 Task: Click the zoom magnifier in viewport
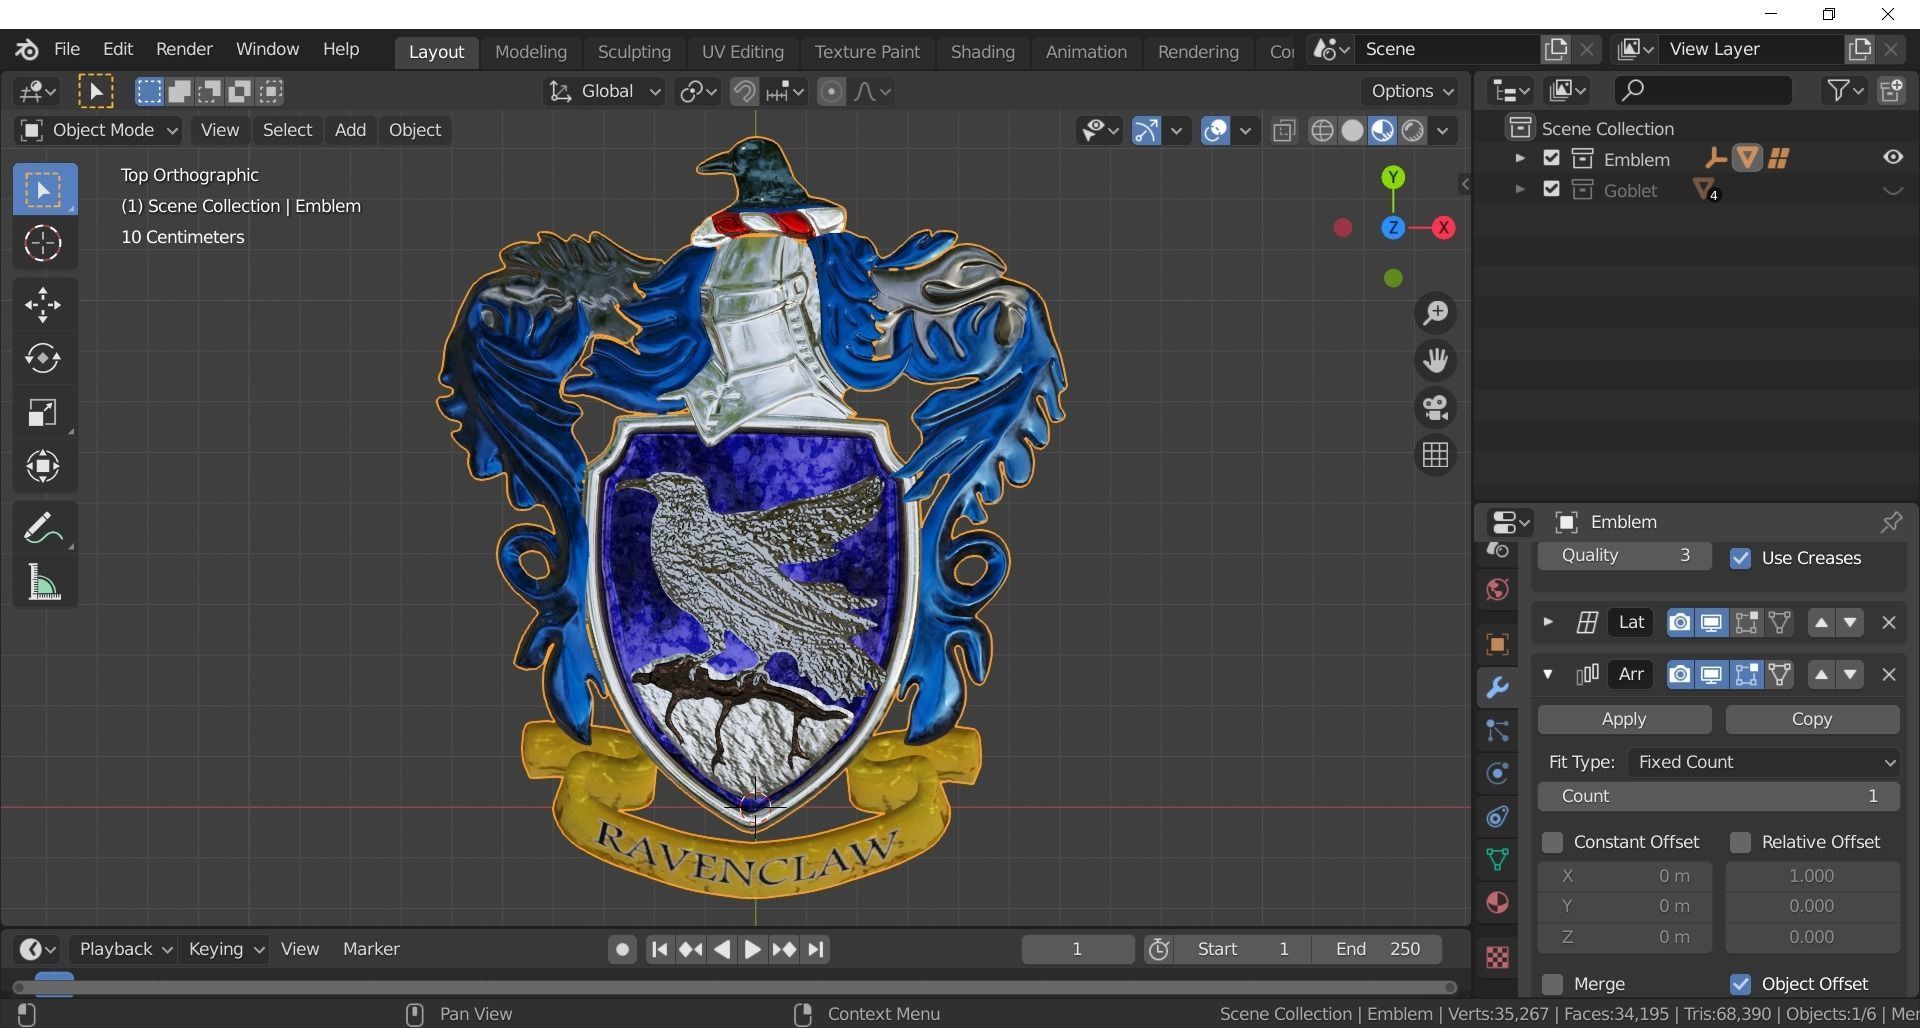[x=1436, y=313]
